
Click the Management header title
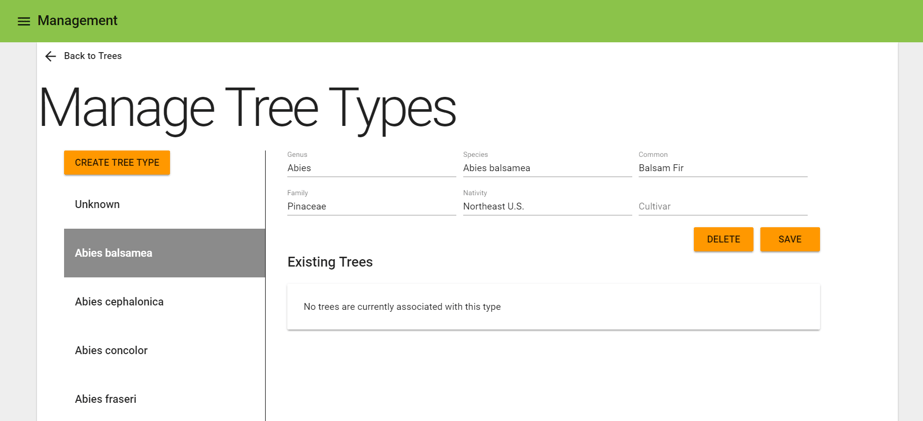[x=78, y=21]
